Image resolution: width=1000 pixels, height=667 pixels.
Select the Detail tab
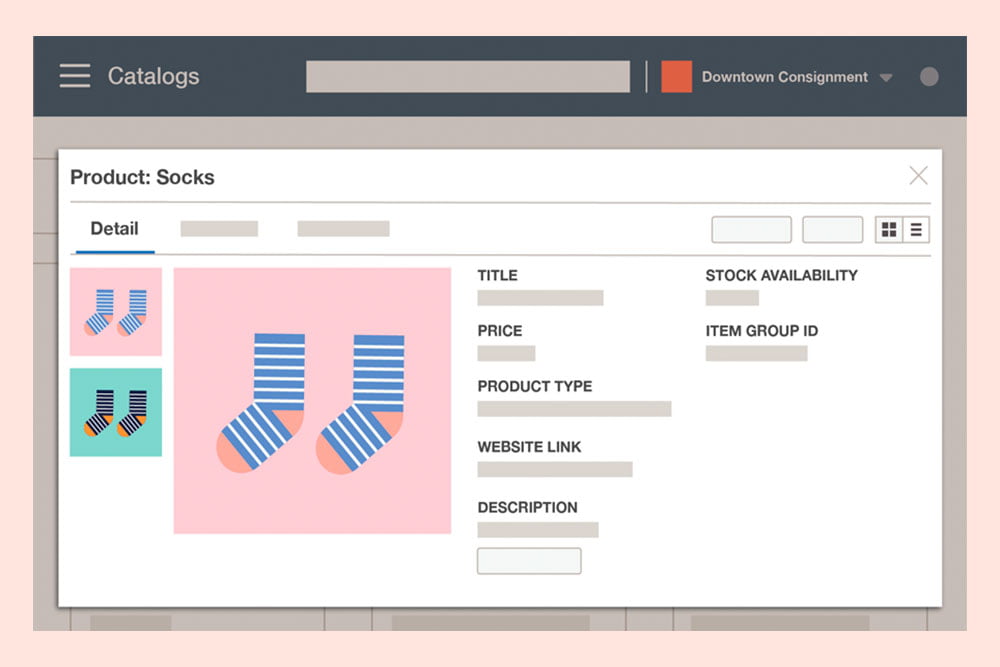click(113, 229)
